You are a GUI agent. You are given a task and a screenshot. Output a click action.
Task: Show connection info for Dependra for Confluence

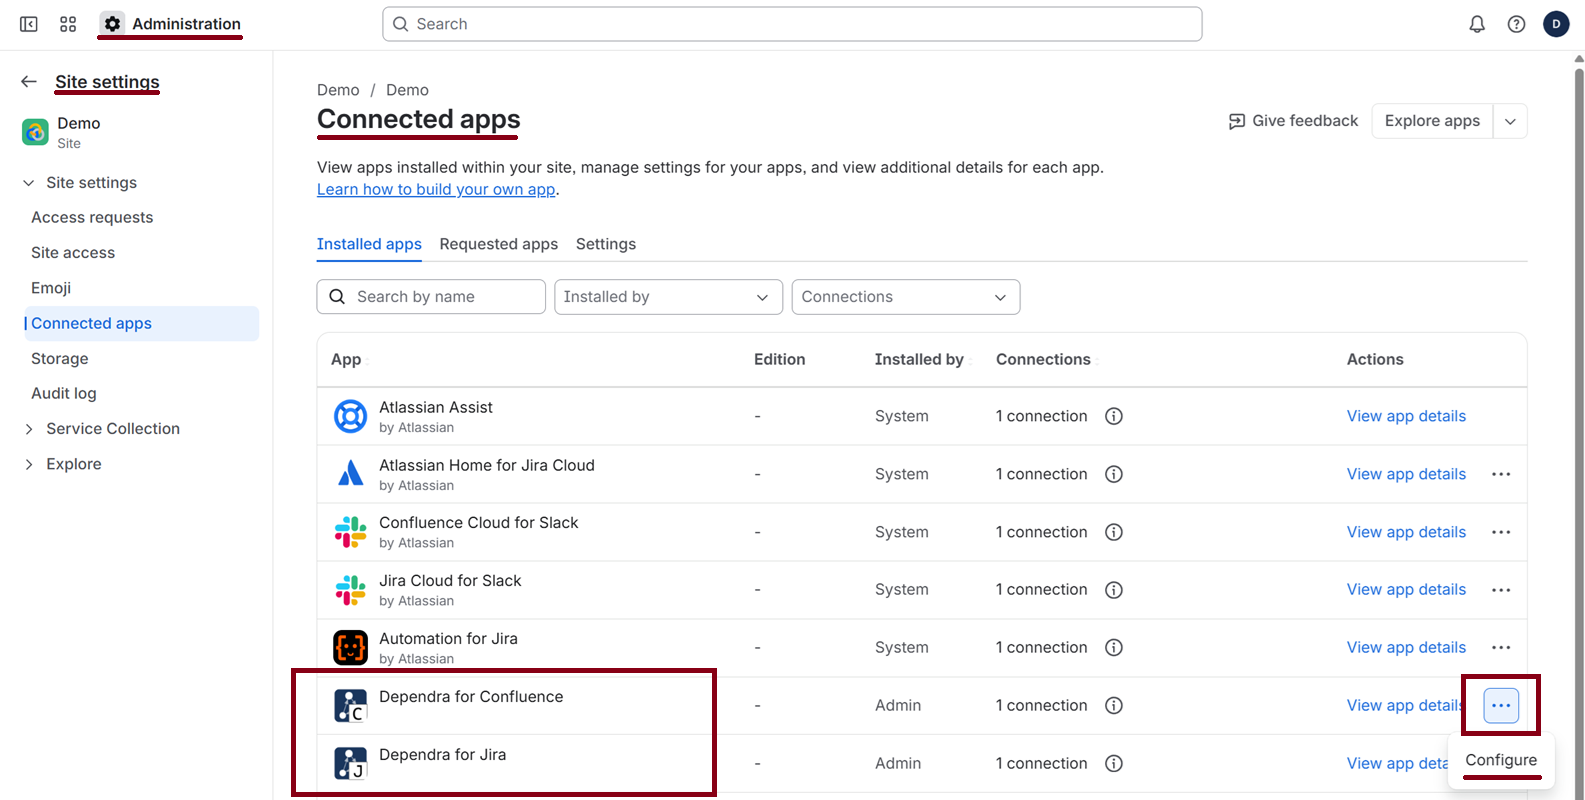(1114, 706)
